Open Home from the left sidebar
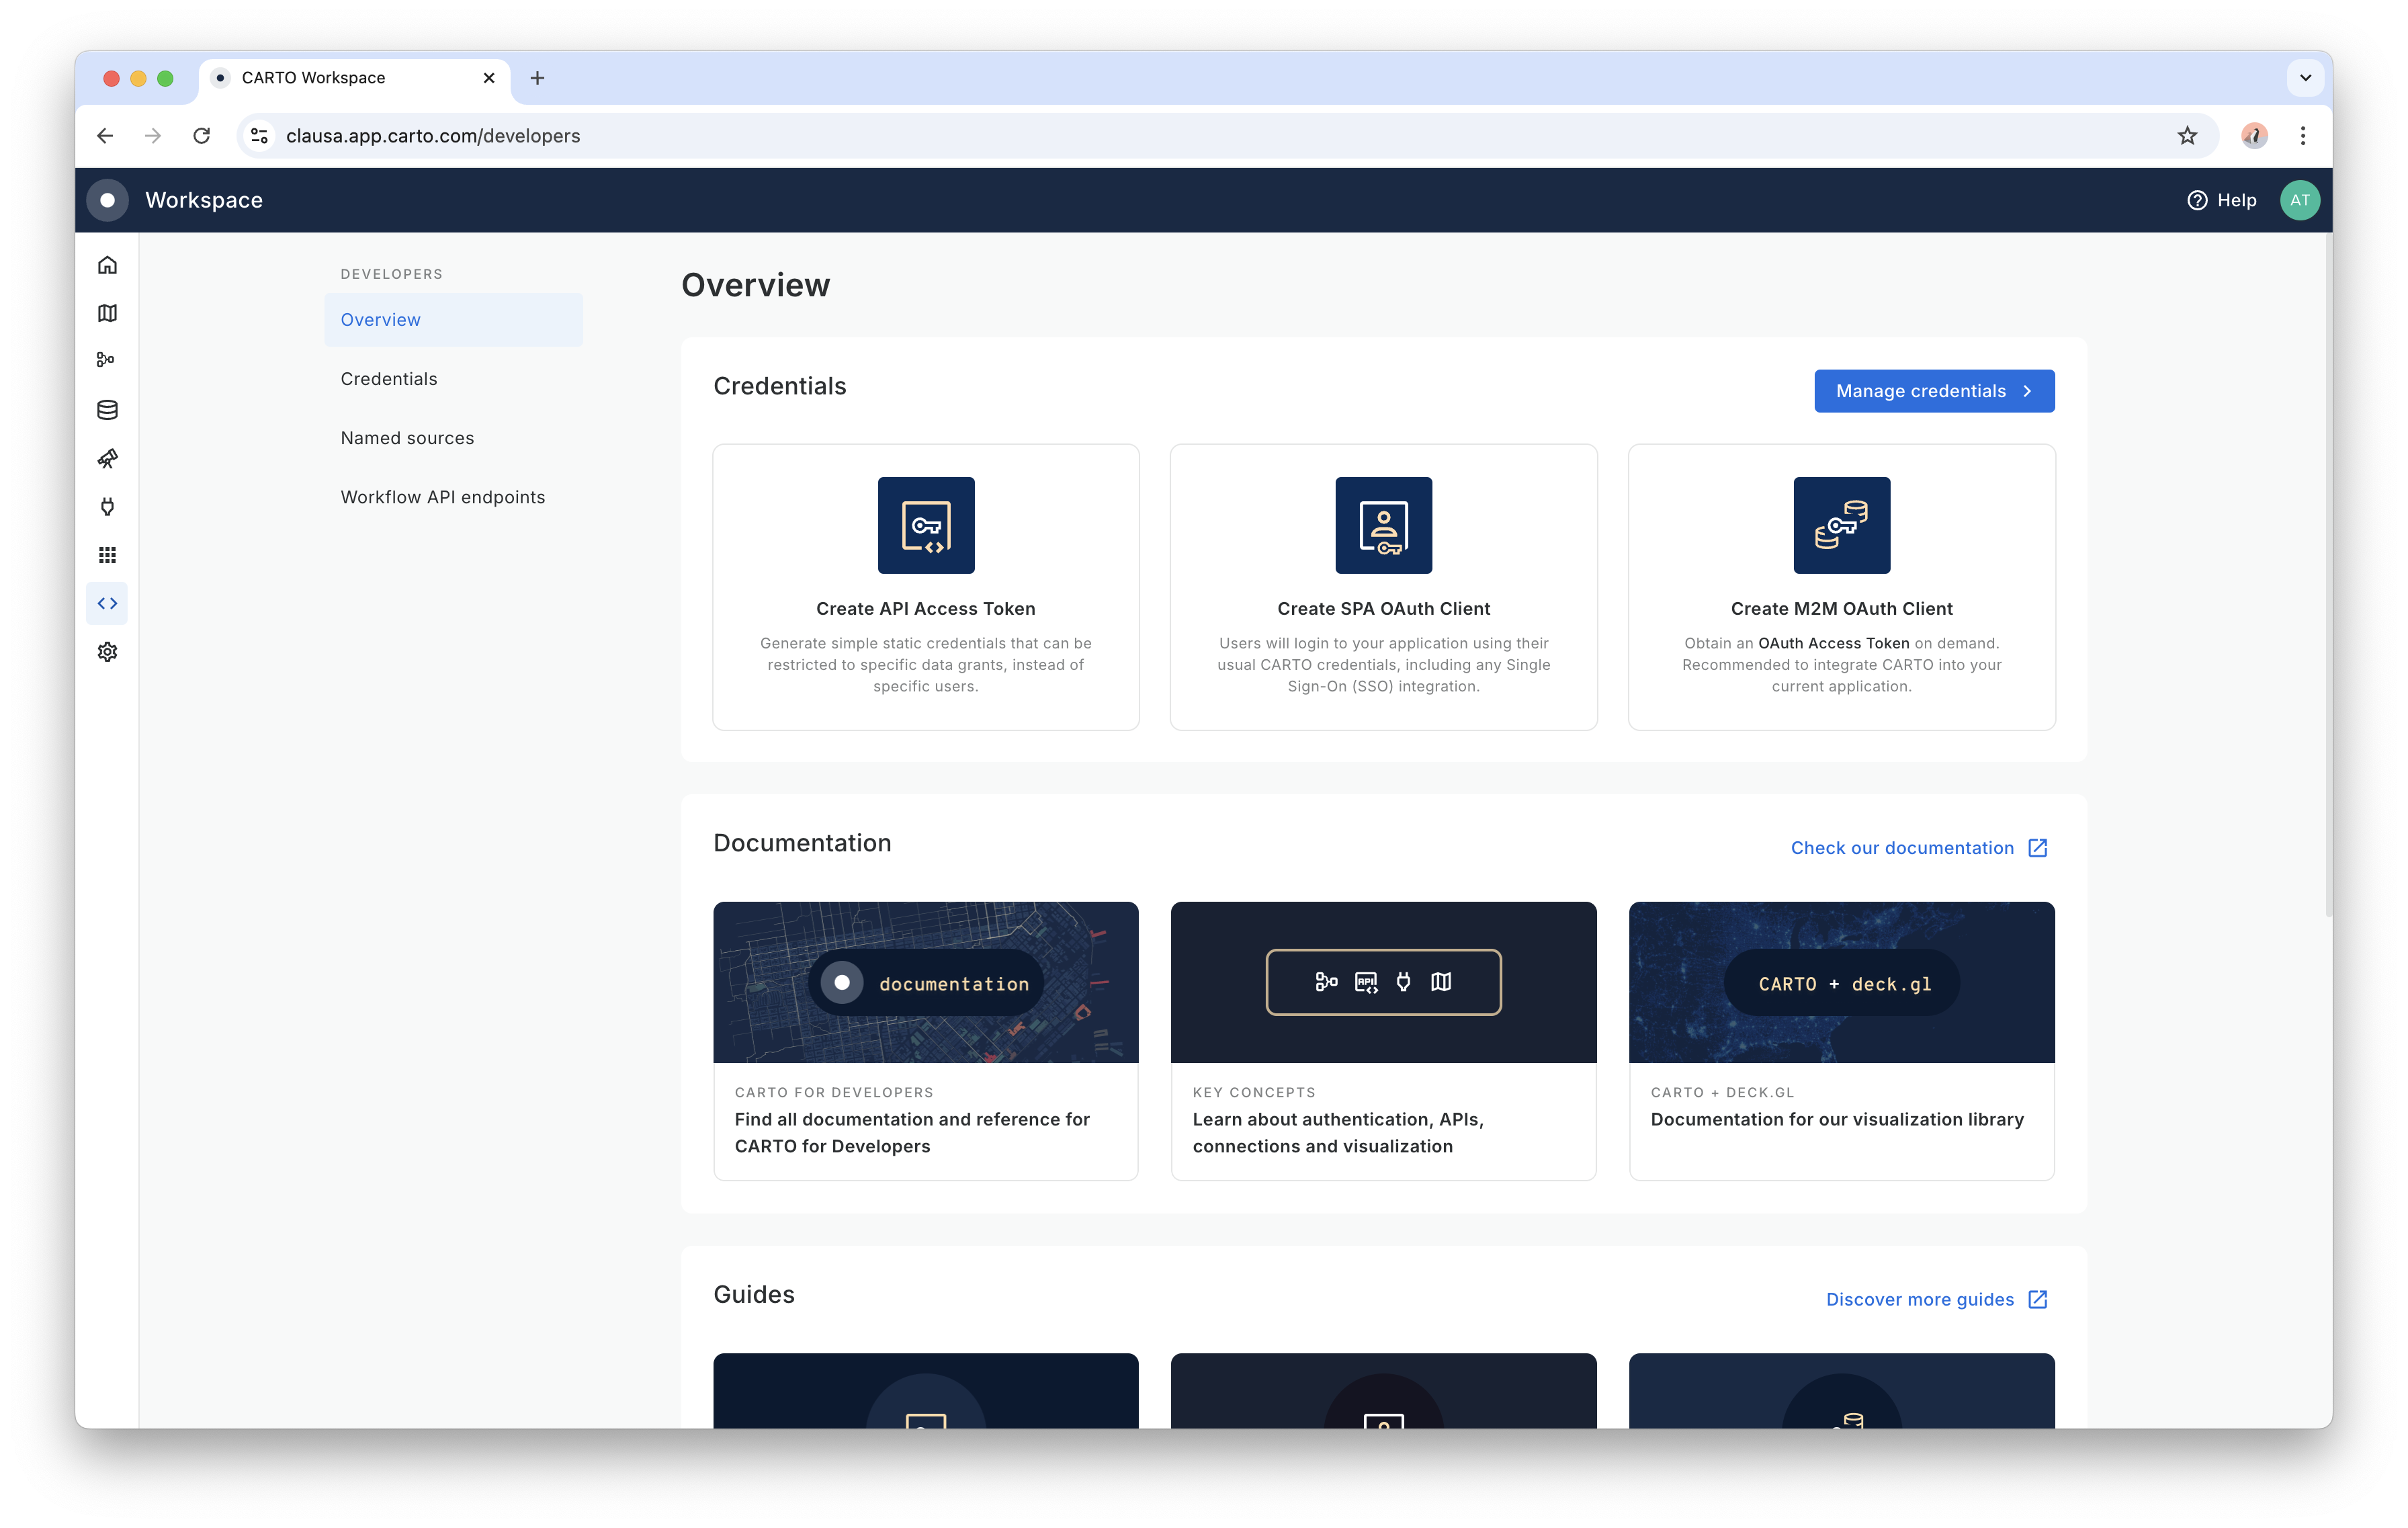The image size is (2408, 1528). [x=107, y=265]
